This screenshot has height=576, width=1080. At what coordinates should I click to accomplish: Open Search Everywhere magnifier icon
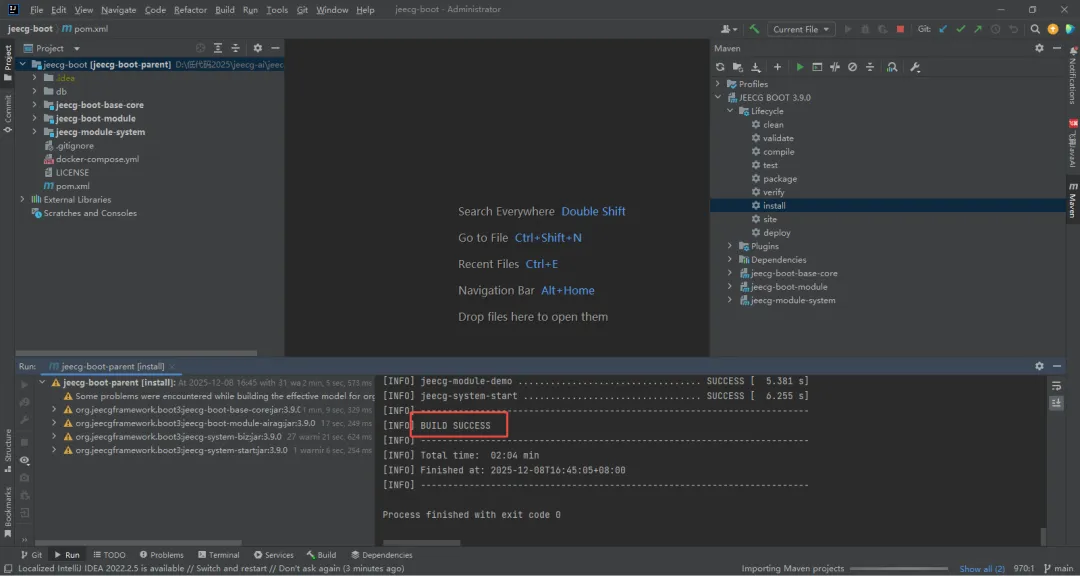[1037, 29]
